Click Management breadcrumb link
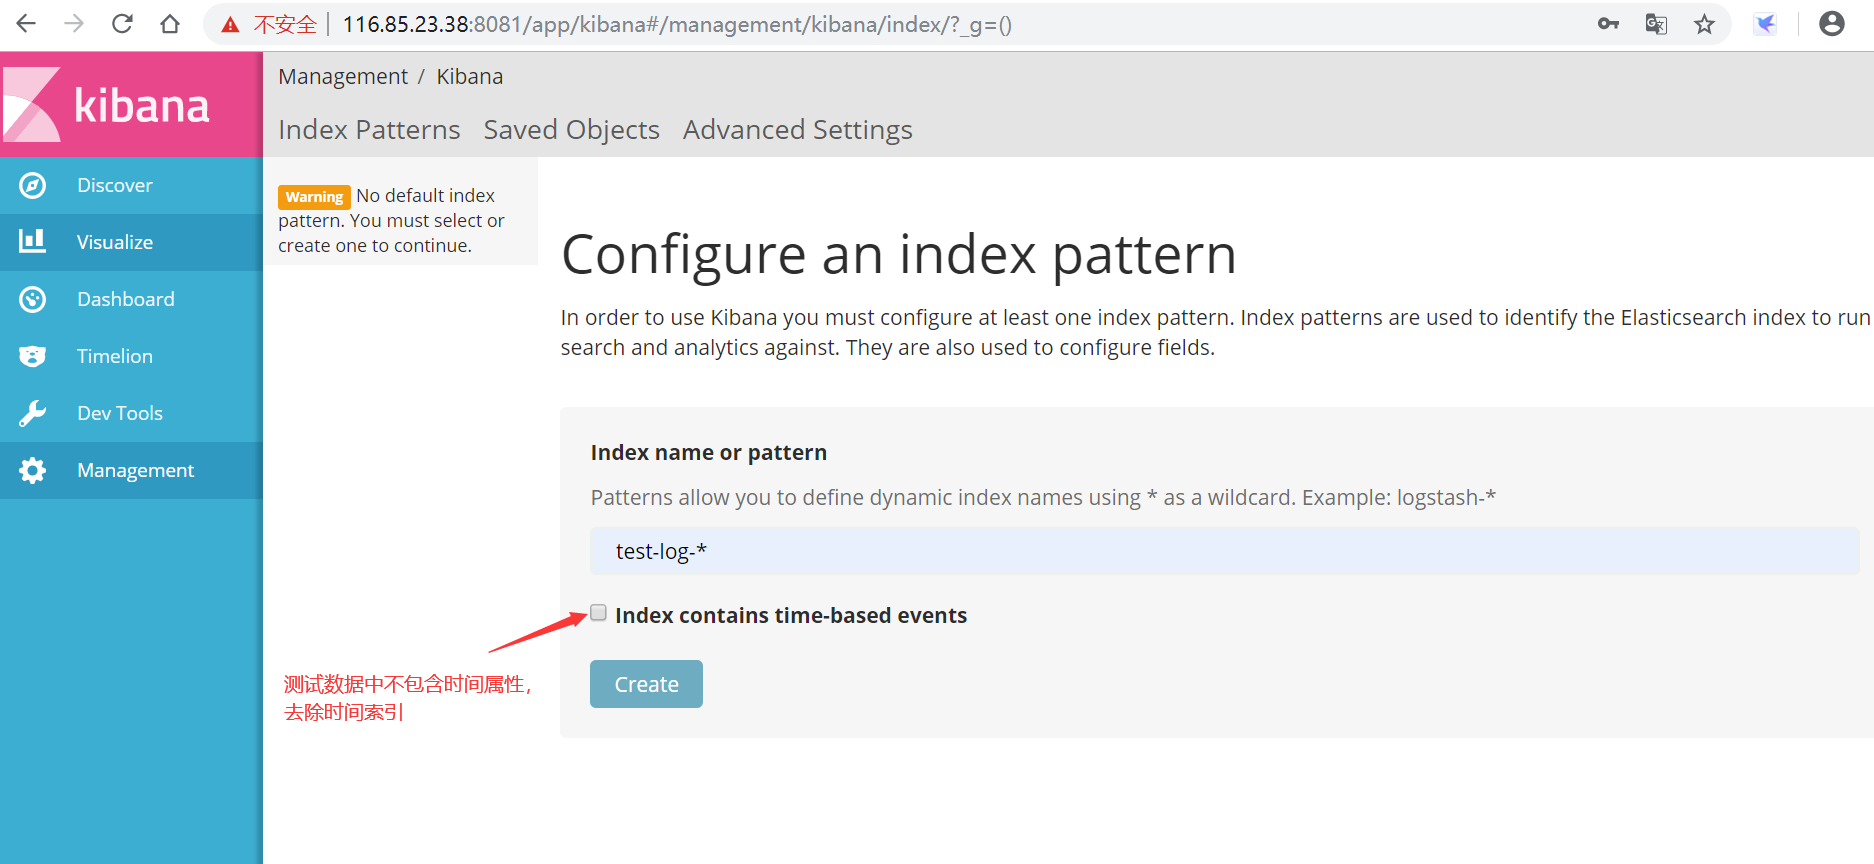This screenshot has height=864, width=1874. click(x=343, y=77)
